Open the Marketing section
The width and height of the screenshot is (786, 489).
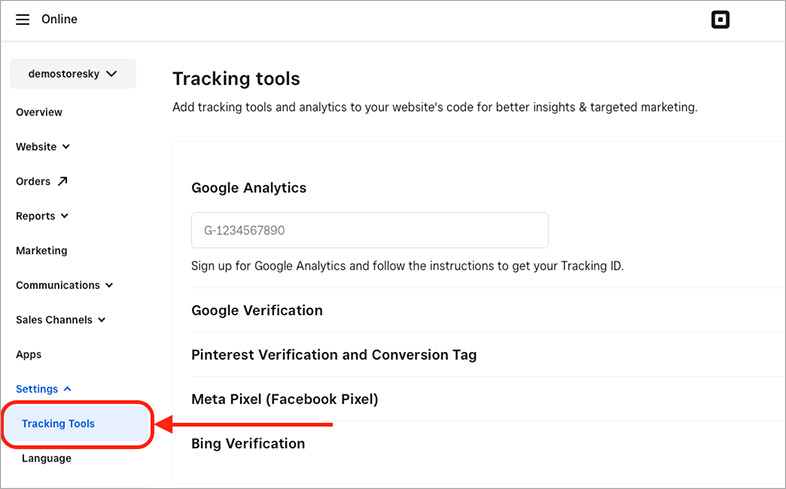[42, 251]
